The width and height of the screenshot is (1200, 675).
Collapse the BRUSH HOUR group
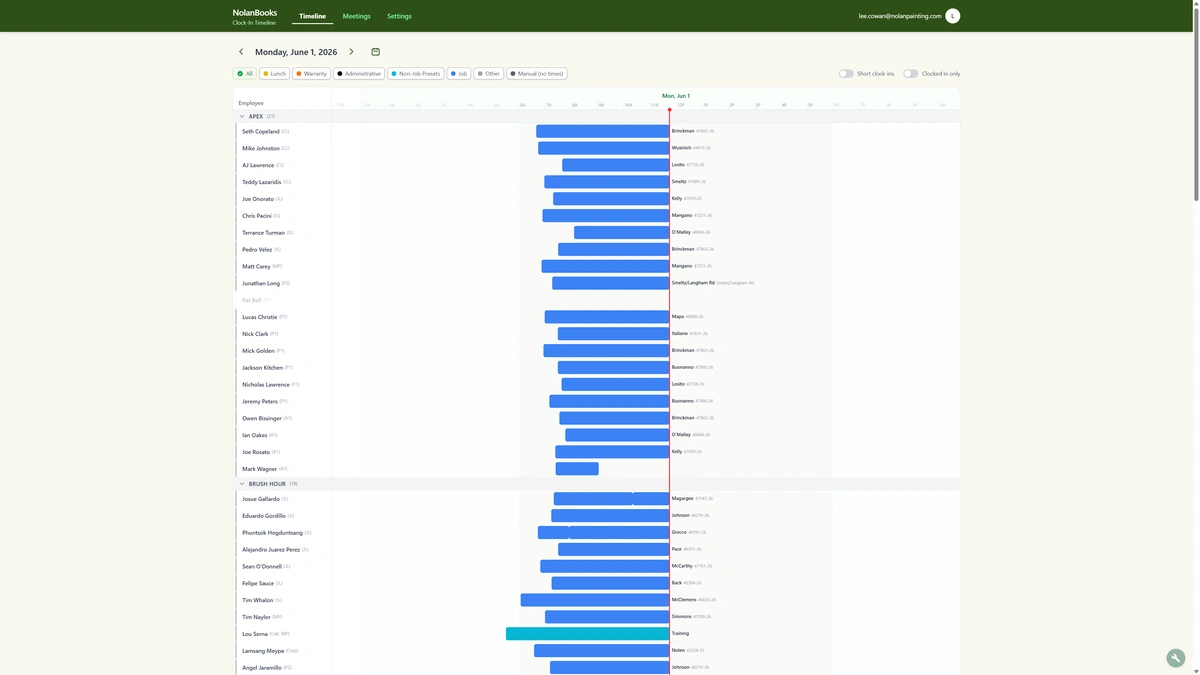[x=242, y=484]
